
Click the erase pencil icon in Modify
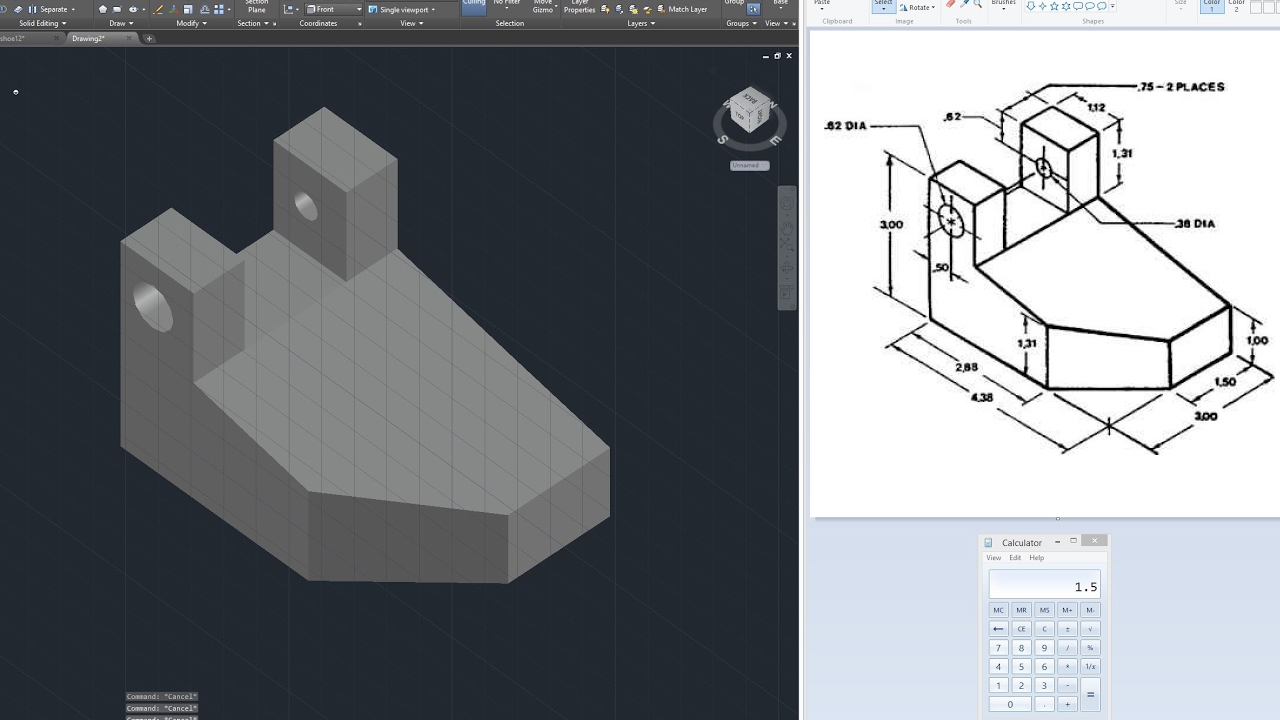click(158, 9)
